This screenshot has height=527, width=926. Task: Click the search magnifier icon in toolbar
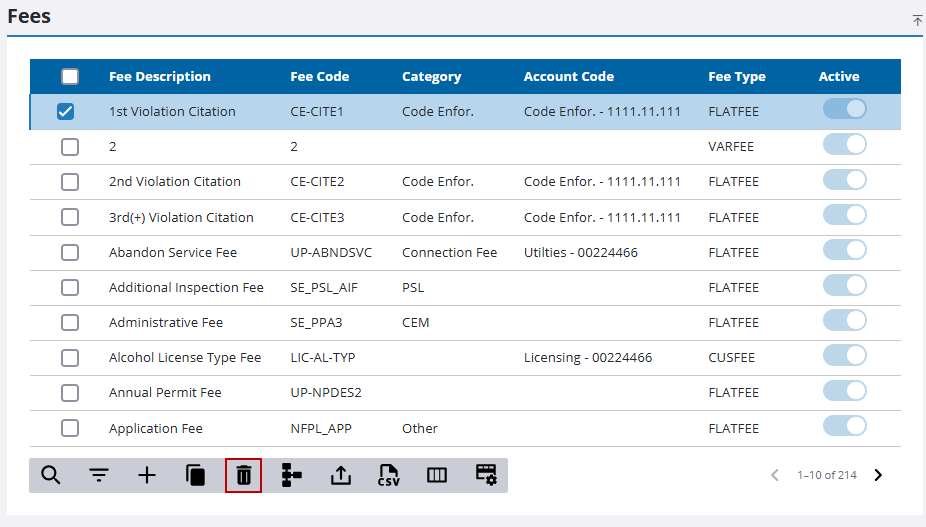coord(50,475)
